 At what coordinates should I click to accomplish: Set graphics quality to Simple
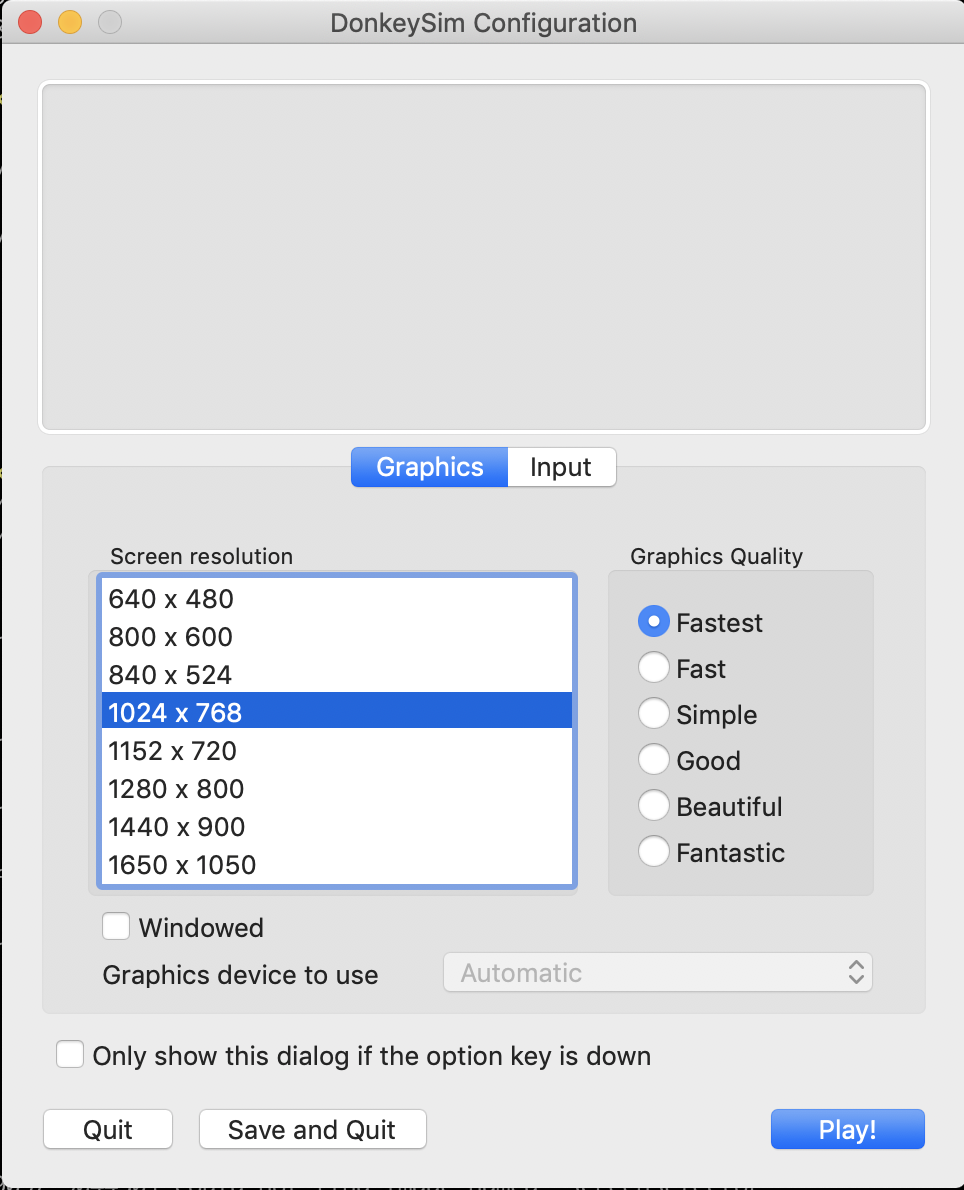click(654, 714)
